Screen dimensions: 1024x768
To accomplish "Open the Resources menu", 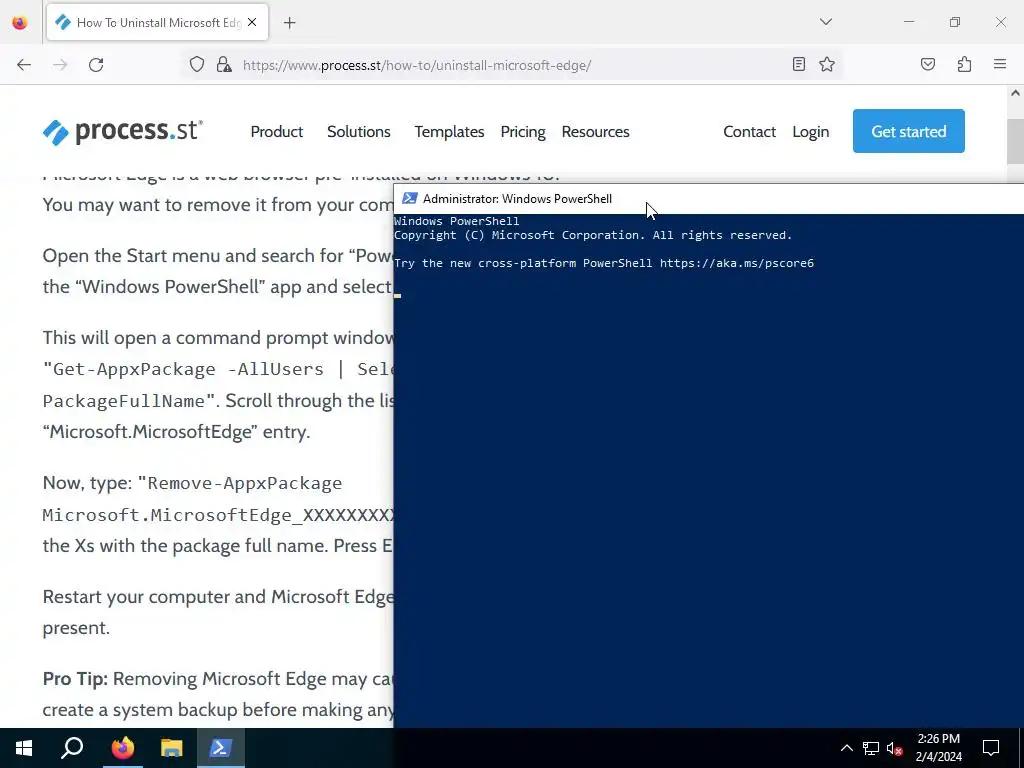I will 596,131.
